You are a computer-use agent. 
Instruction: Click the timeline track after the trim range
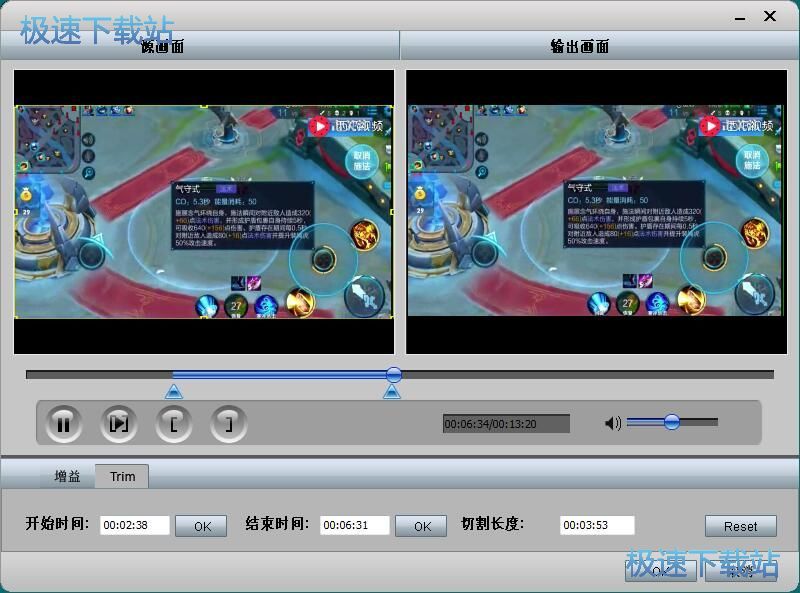pyautogui.click(x=588, y=375)
